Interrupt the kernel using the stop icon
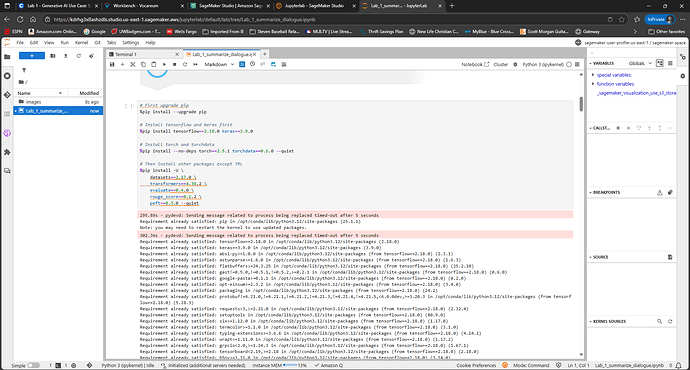Image resolution: width=690 pixels, height=370 pixels. tap(175, 64)
